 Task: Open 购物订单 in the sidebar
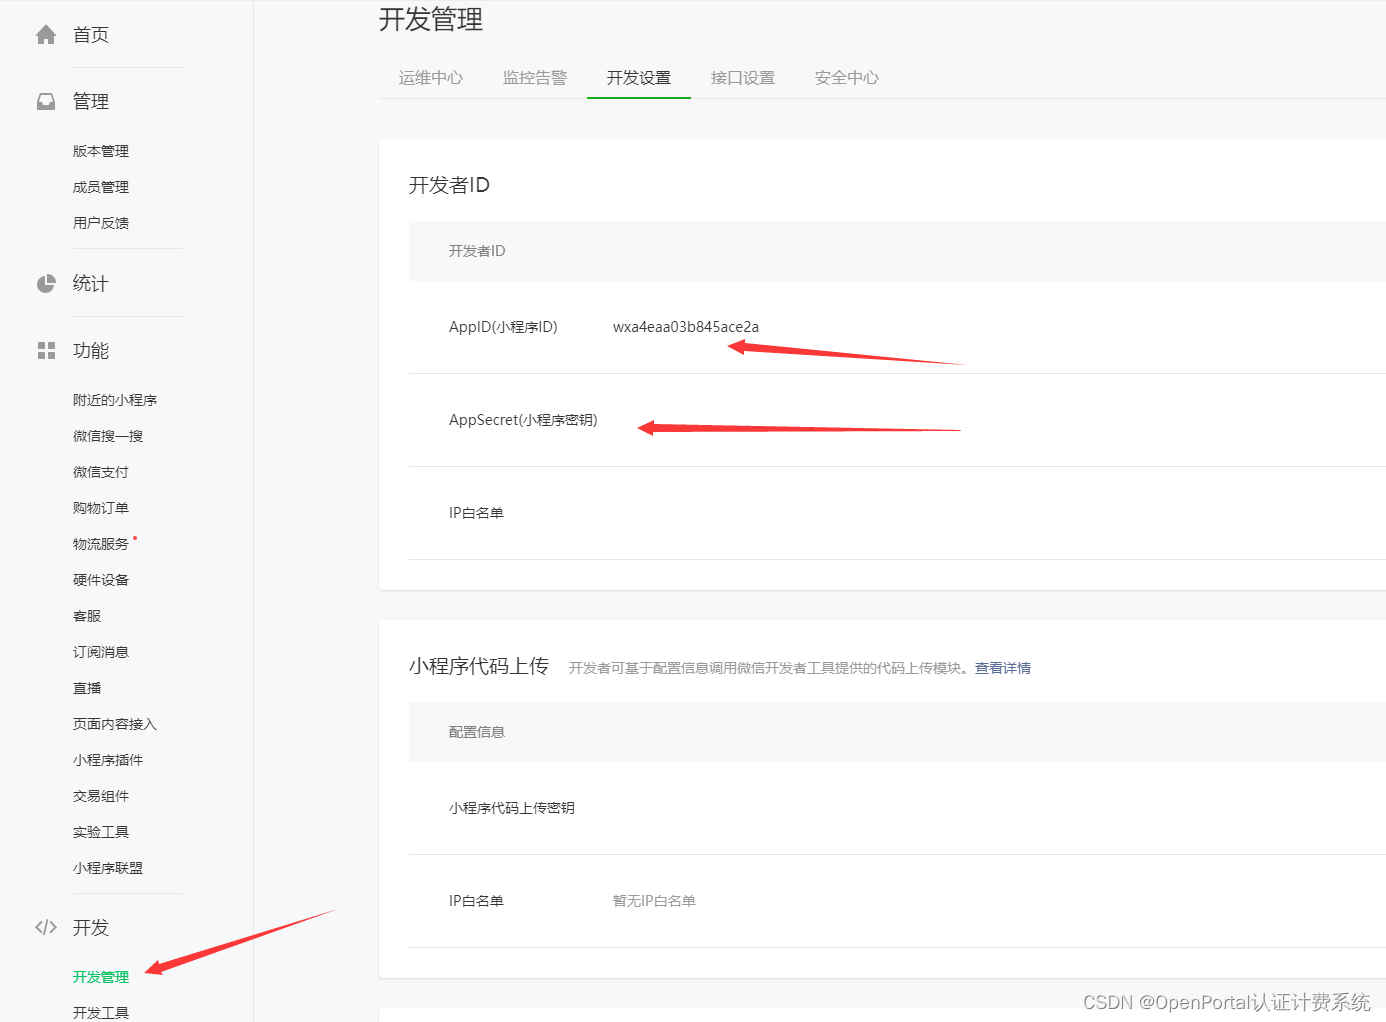101,508
